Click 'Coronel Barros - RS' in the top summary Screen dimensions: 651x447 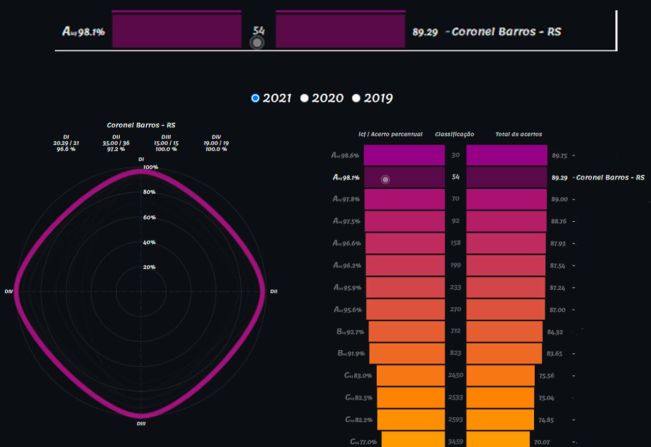(506, 32)
